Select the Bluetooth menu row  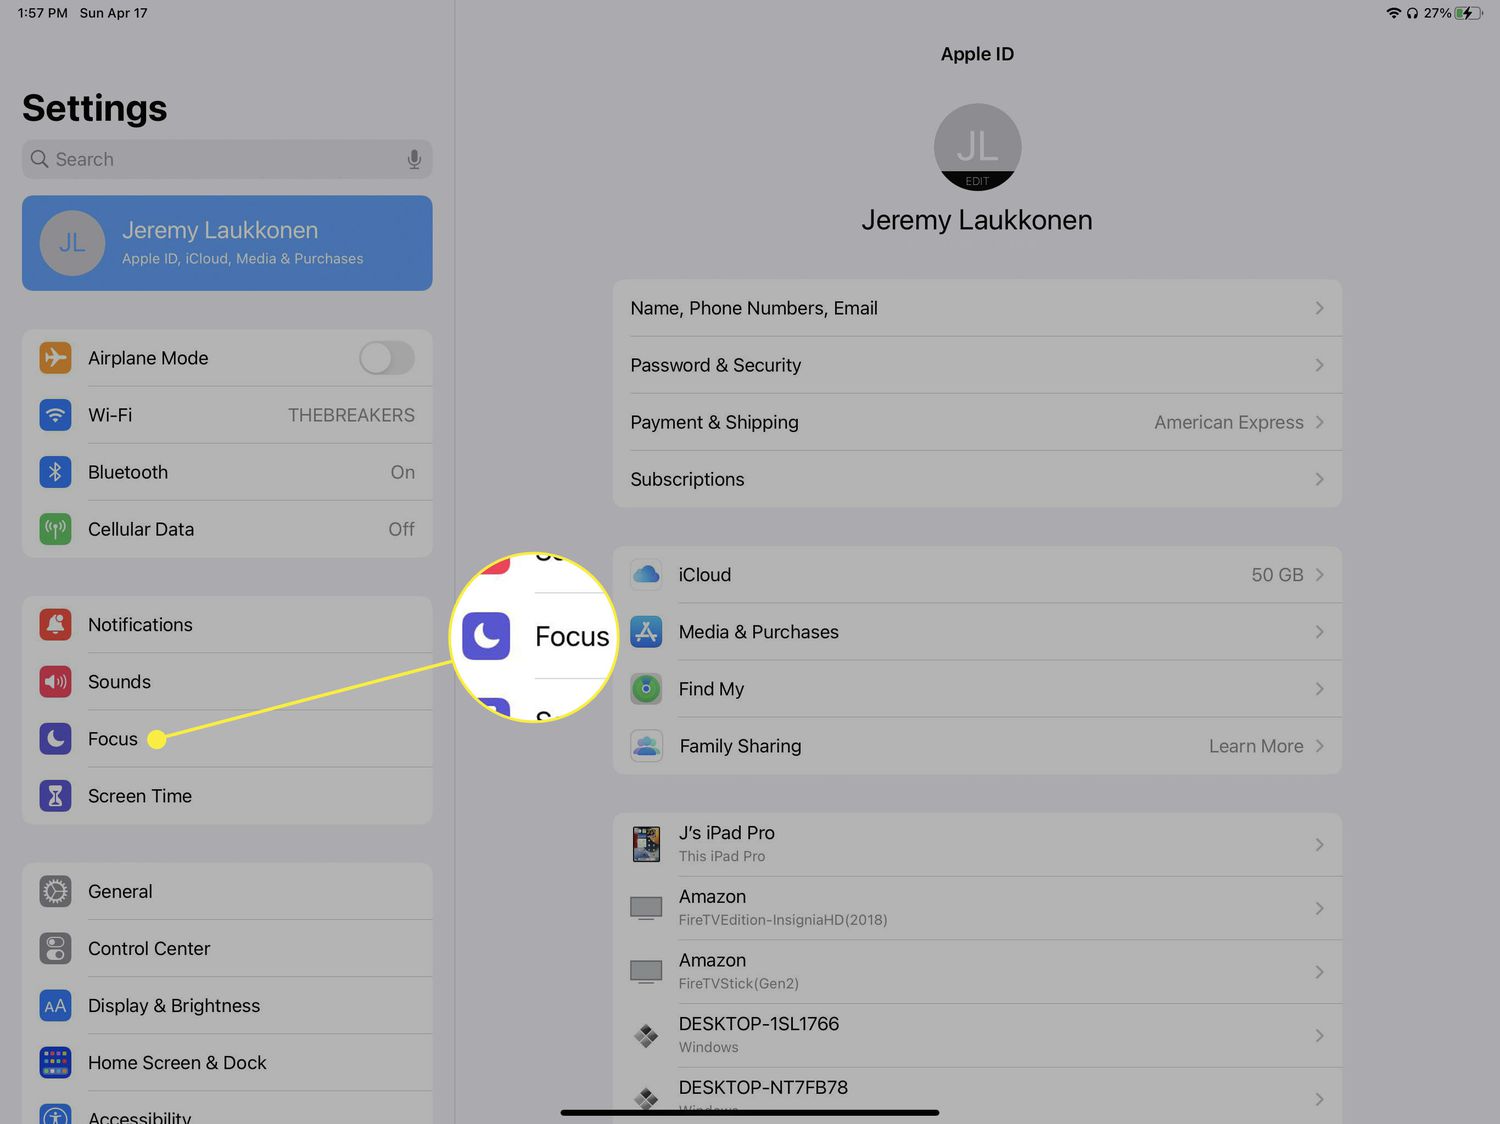(227, 472)
